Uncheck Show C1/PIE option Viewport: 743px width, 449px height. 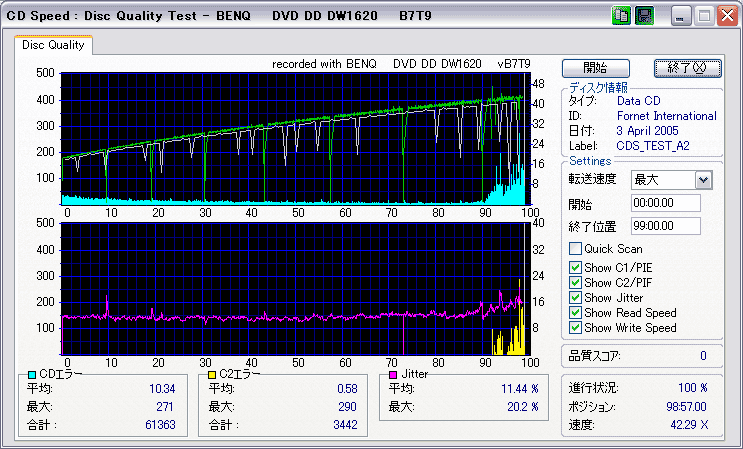(x=575, y=267)
